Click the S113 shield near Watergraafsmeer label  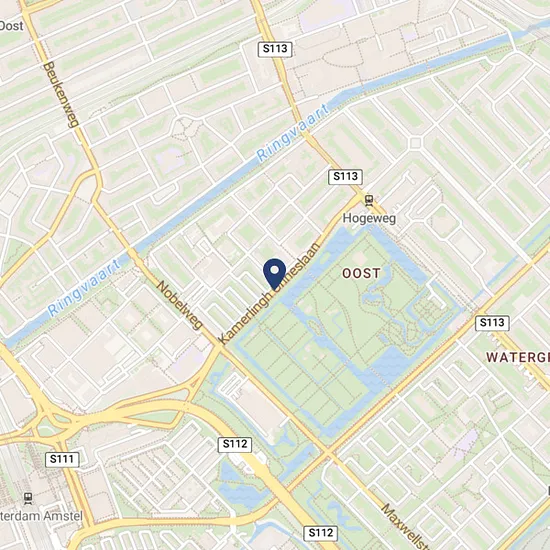click(492, 323)
